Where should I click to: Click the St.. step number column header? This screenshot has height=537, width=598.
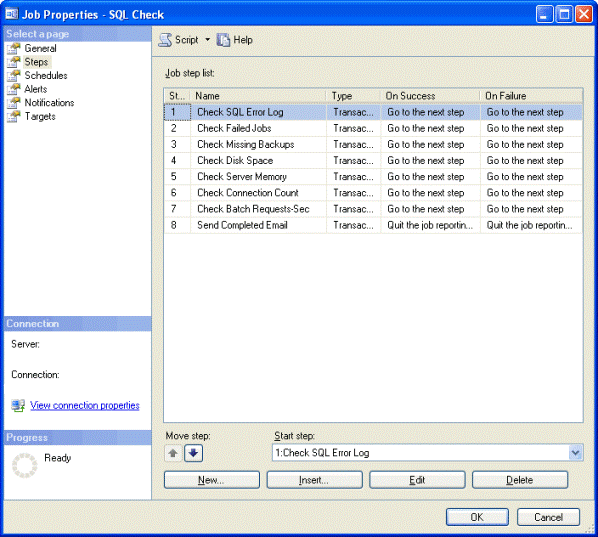(177, 96)
